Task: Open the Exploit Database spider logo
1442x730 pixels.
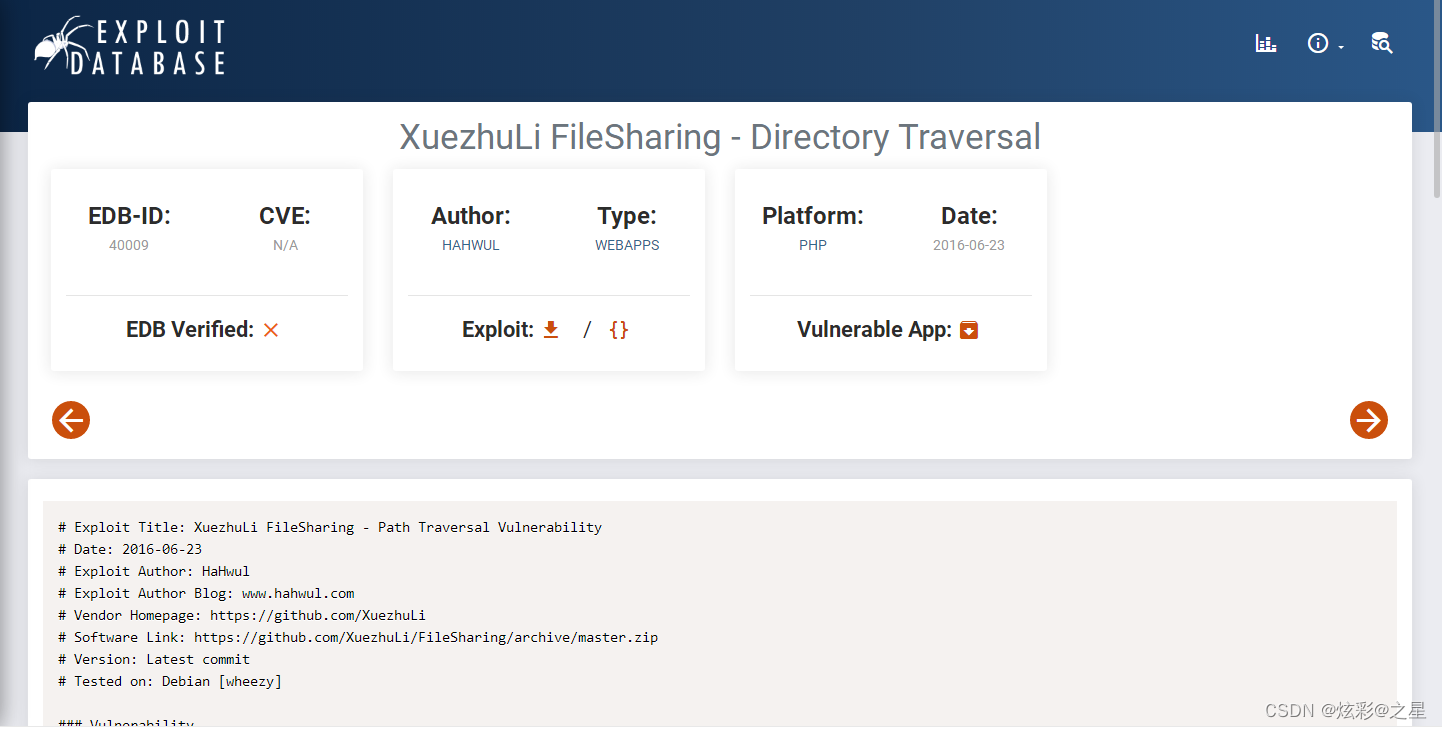Action: [130, 45]
